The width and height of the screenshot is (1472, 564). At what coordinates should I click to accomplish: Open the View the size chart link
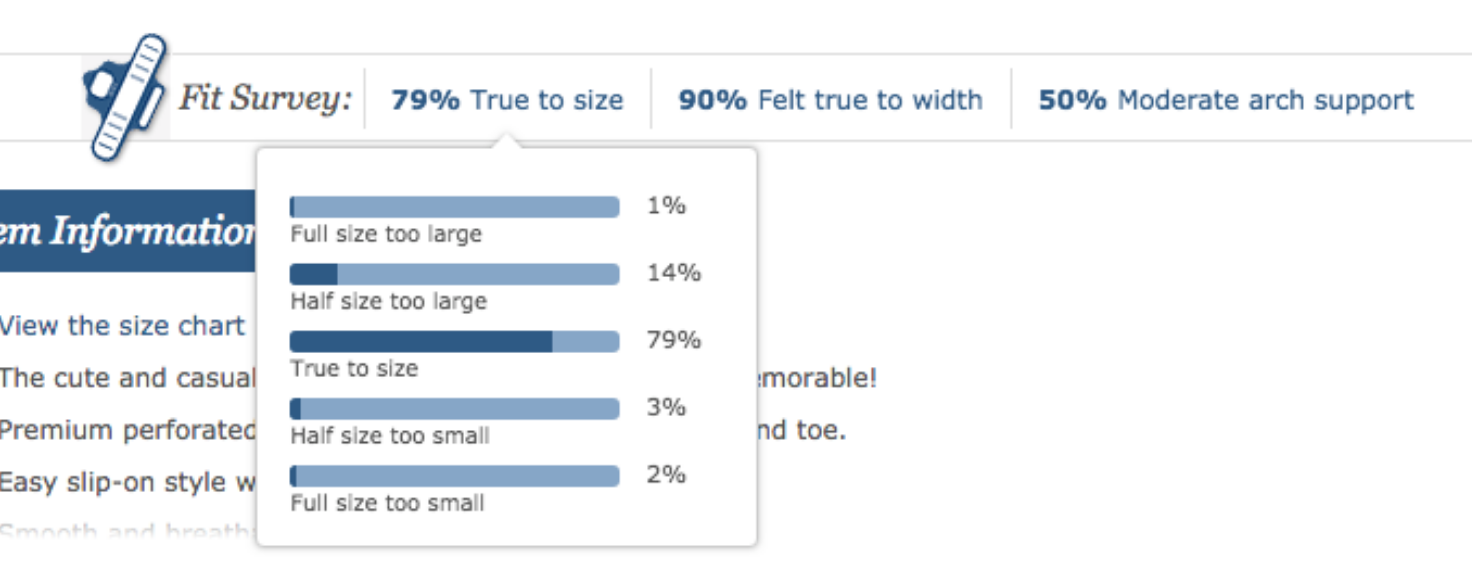[x=122, y=326]
